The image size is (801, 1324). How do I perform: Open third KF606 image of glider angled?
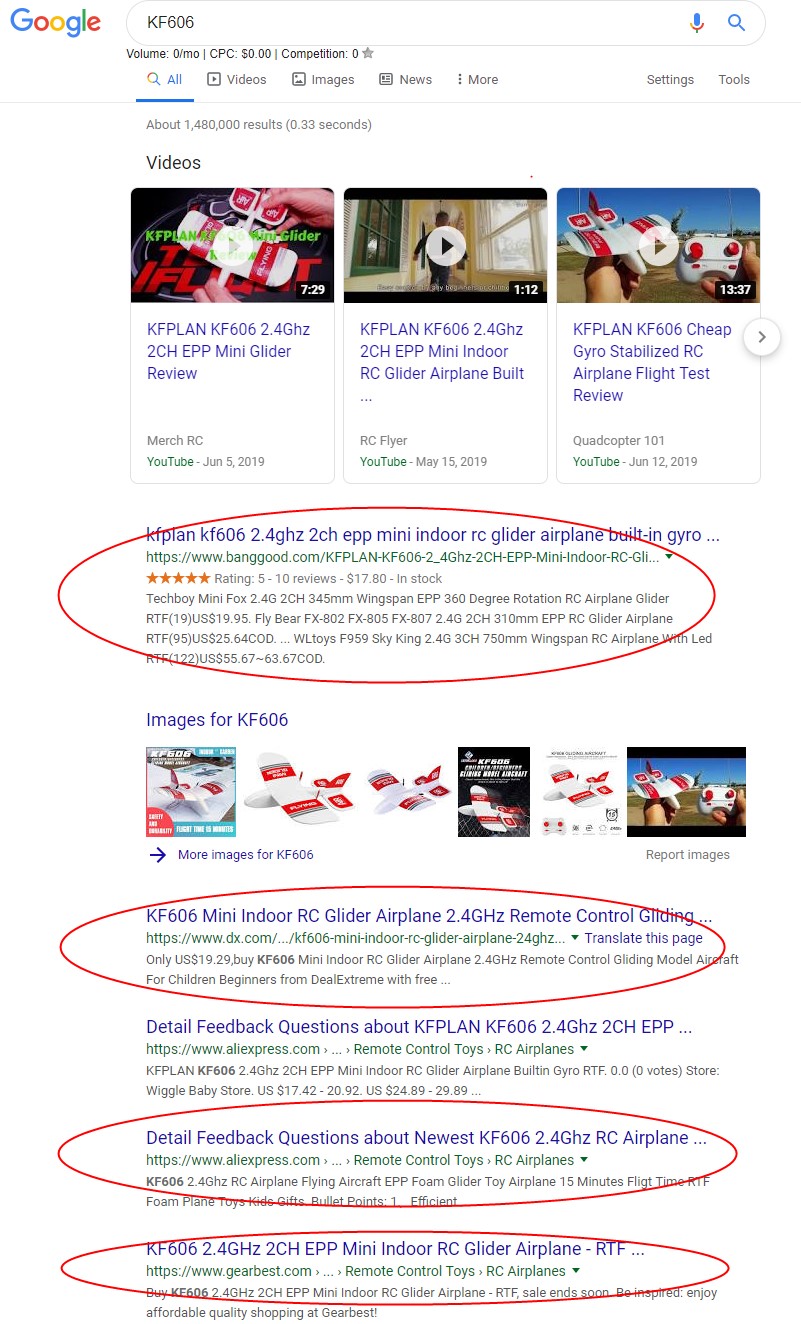click(x=407, y=792)
